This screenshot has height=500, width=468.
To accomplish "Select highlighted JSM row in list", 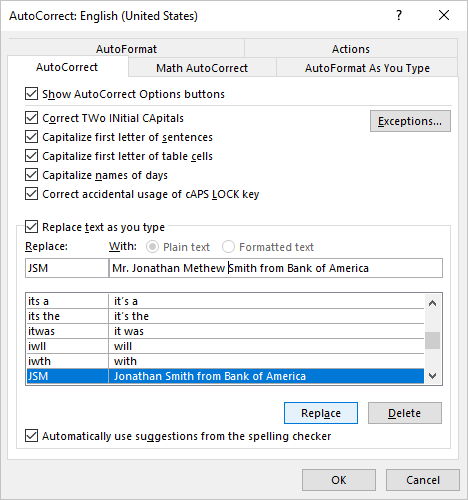I will (x=225, y=376).
